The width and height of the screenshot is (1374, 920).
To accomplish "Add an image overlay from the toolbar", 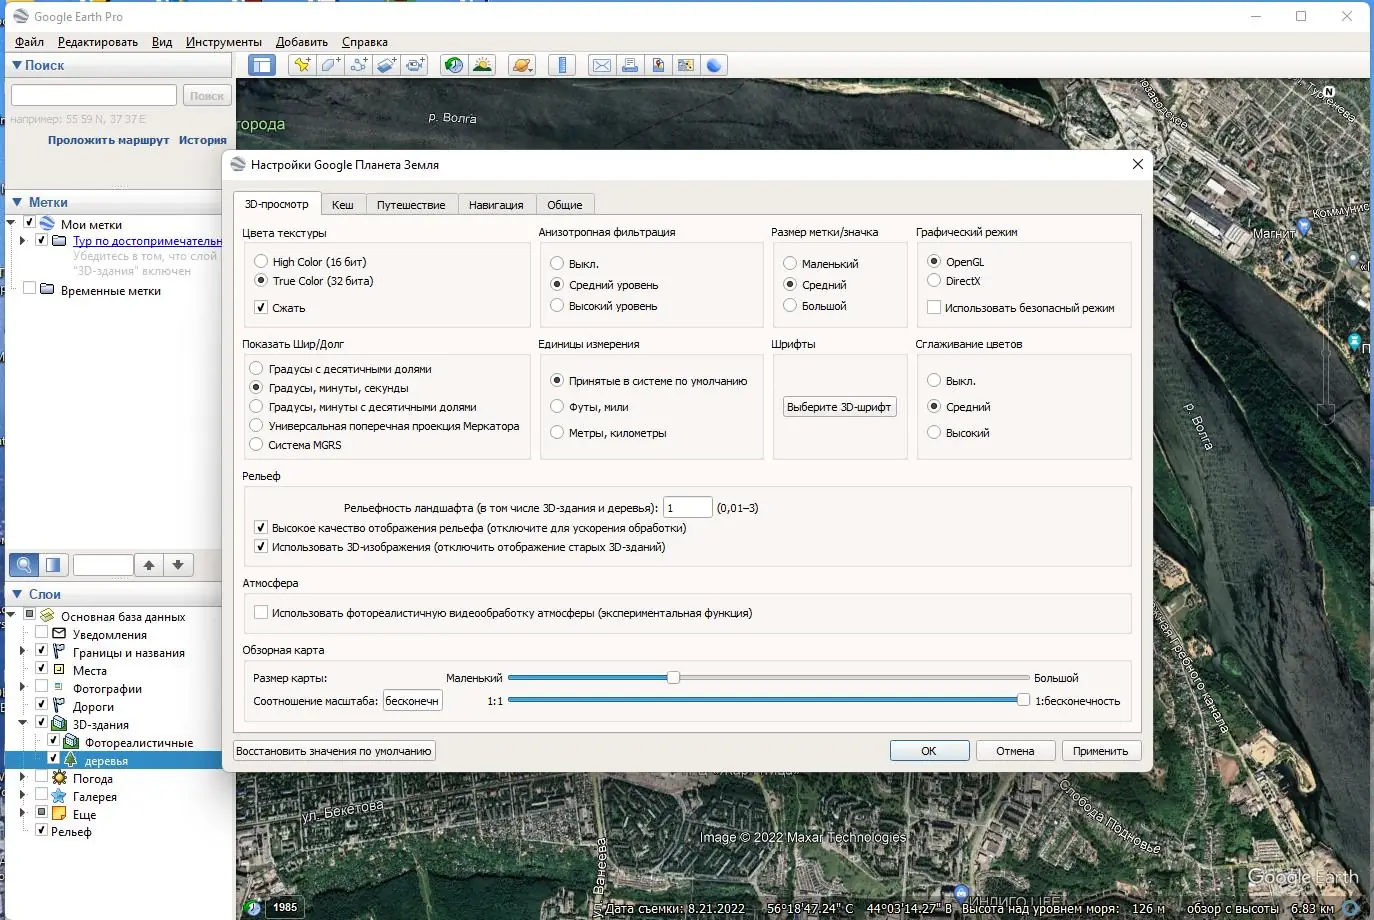I will 386,65.
